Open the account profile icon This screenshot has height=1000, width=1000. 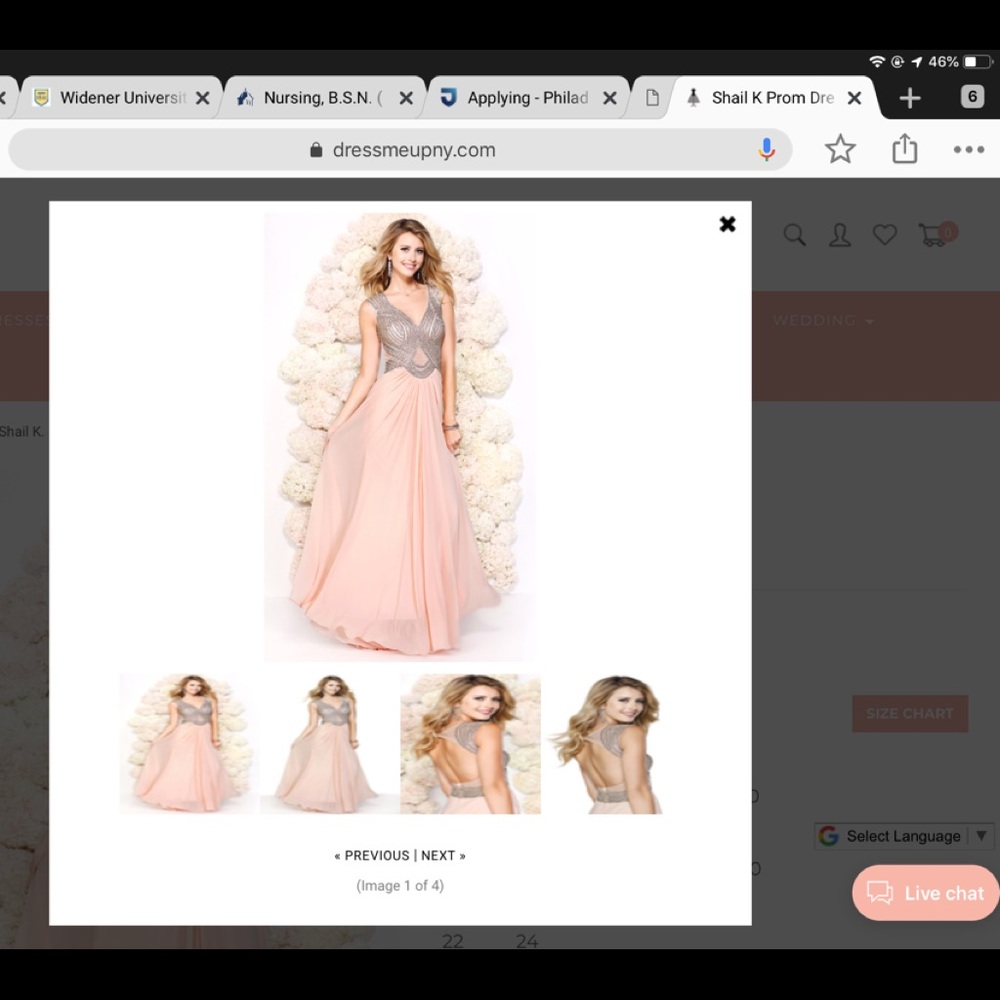[x=839, y=234]
